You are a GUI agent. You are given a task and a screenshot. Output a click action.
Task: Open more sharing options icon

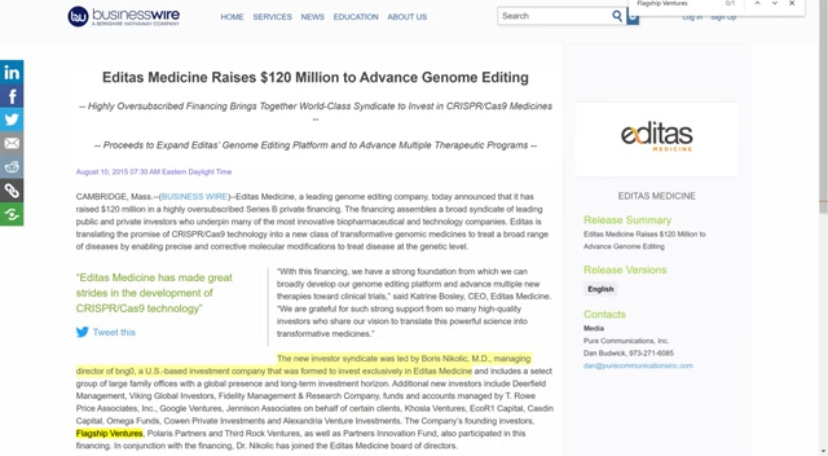[12, 214]
